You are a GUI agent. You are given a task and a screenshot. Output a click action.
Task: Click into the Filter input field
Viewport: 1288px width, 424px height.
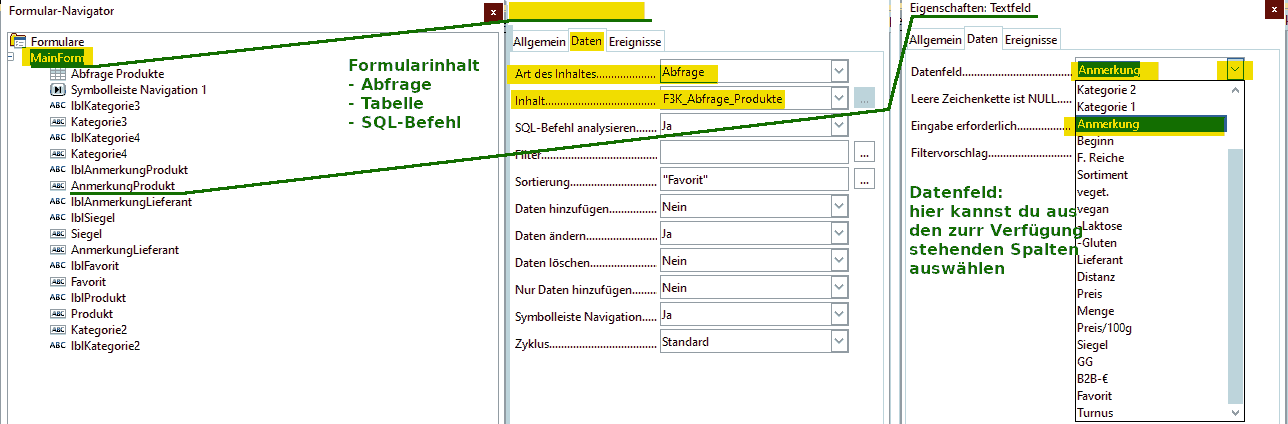(754, 152)
